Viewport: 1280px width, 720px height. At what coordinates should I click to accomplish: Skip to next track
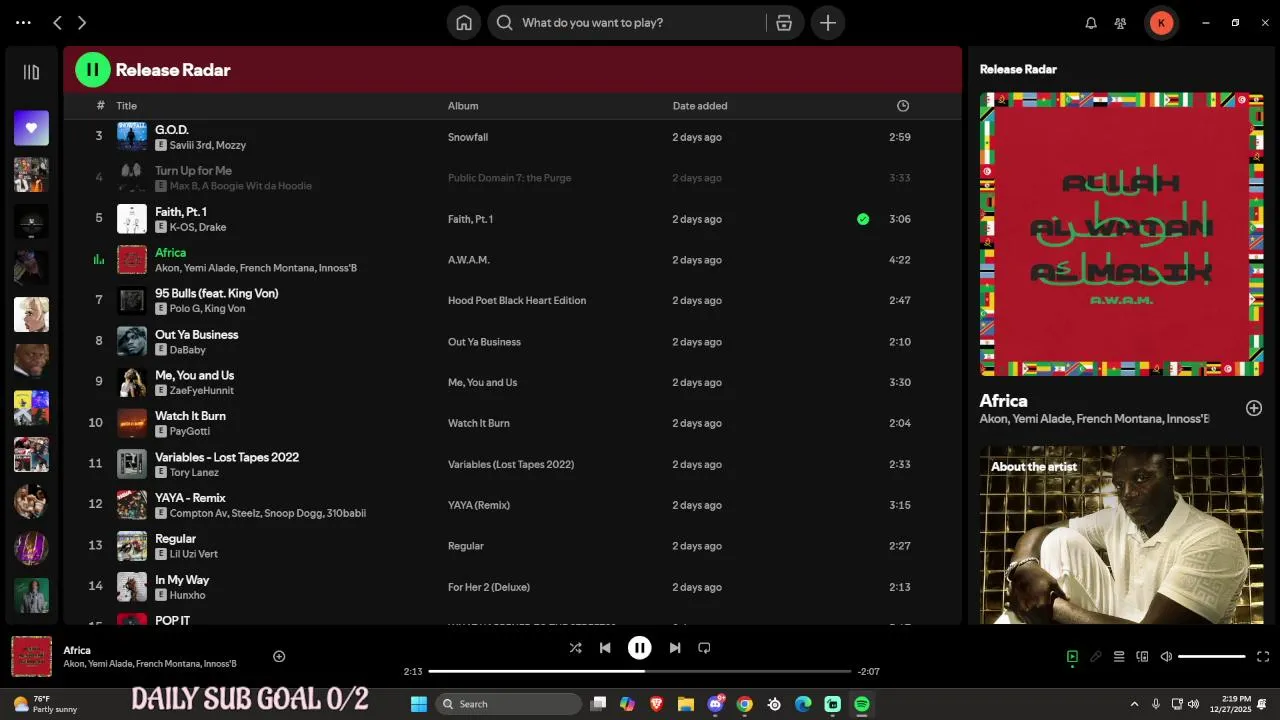coord(675,648)
